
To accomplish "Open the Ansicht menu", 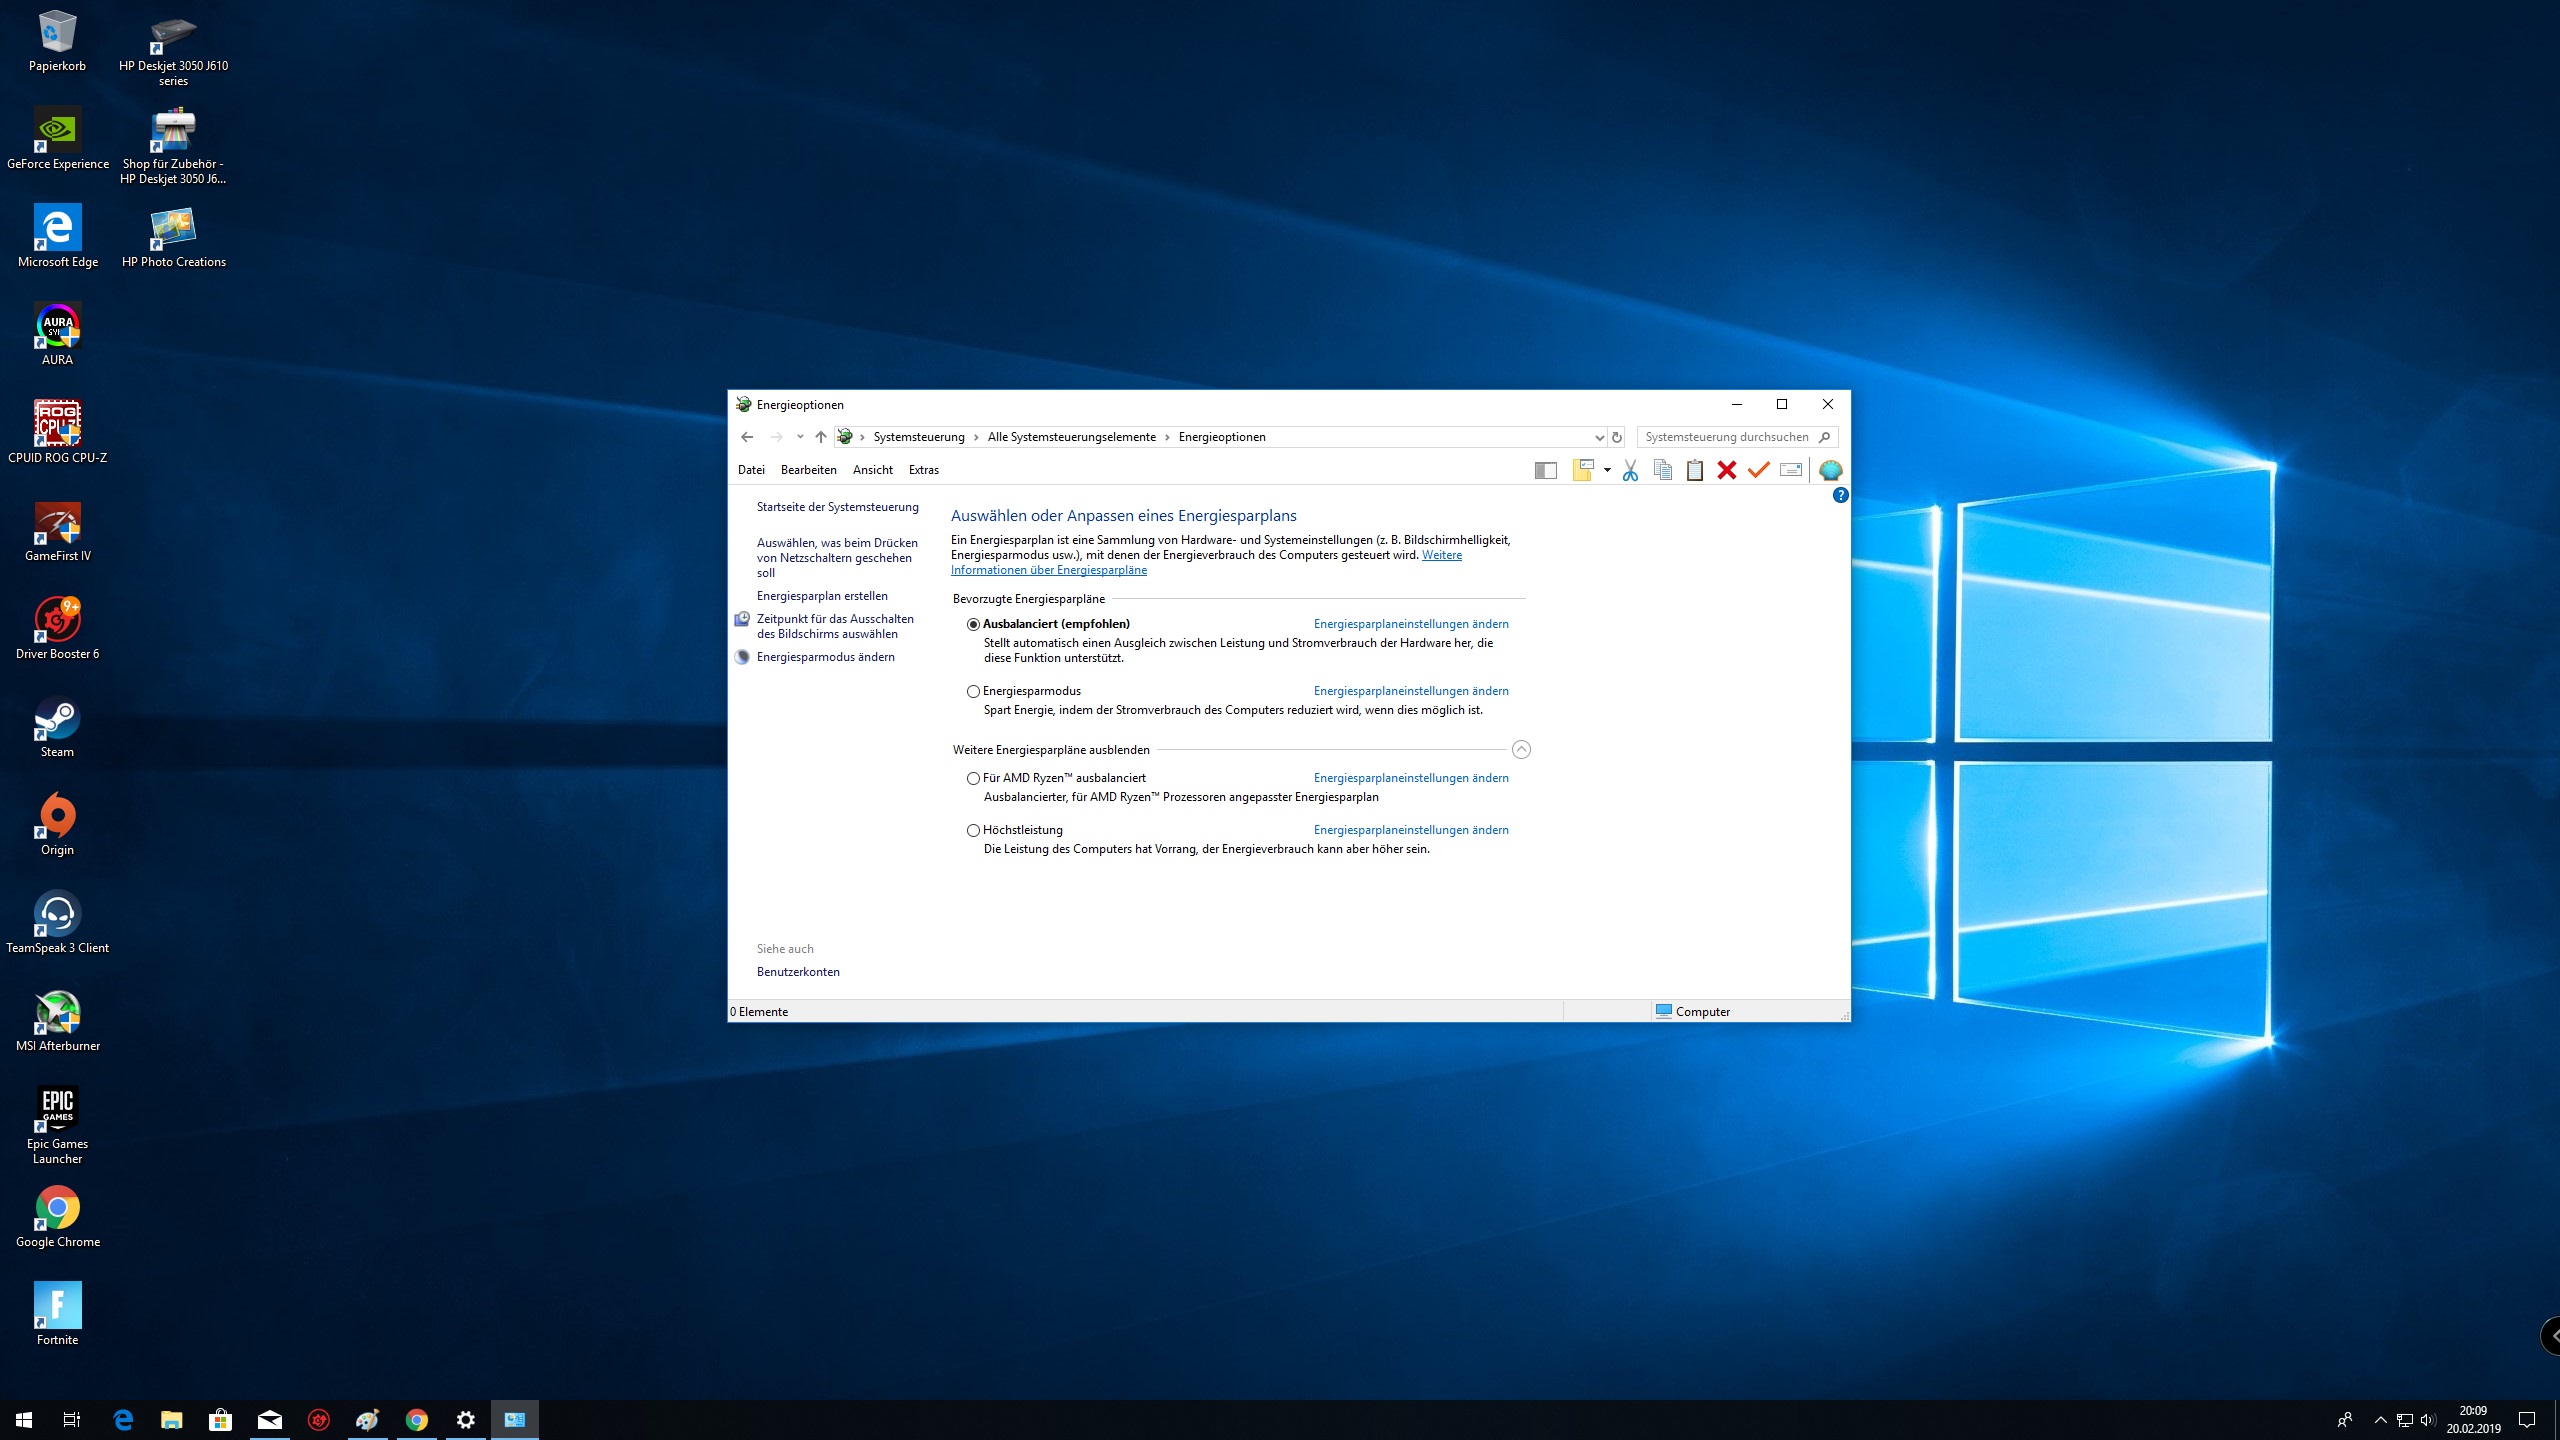I will coord(872,470).
